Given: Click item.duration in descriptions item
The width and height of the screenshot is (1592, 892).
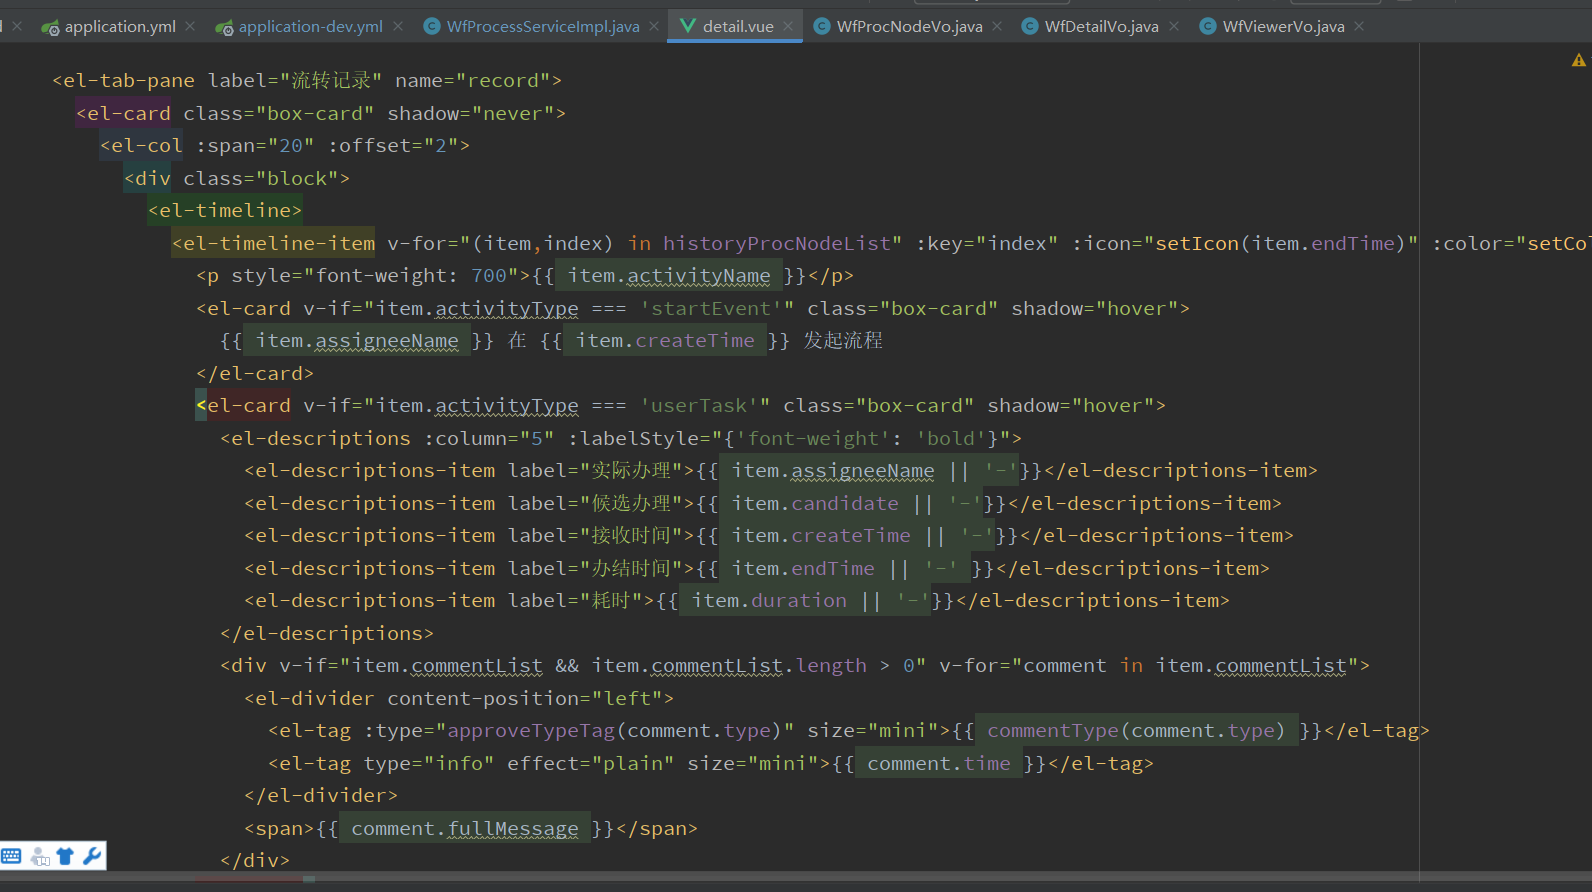Looking at the screenshot, I should click(769, 600).
